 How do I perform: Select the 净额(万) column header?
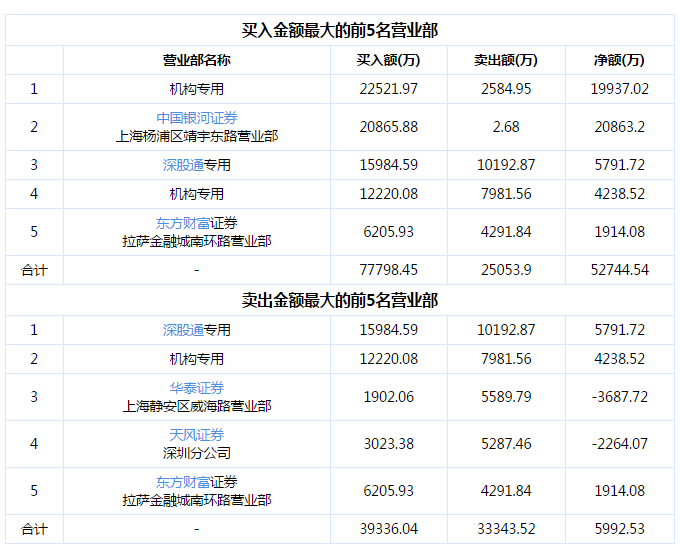(x=619, y=60)
